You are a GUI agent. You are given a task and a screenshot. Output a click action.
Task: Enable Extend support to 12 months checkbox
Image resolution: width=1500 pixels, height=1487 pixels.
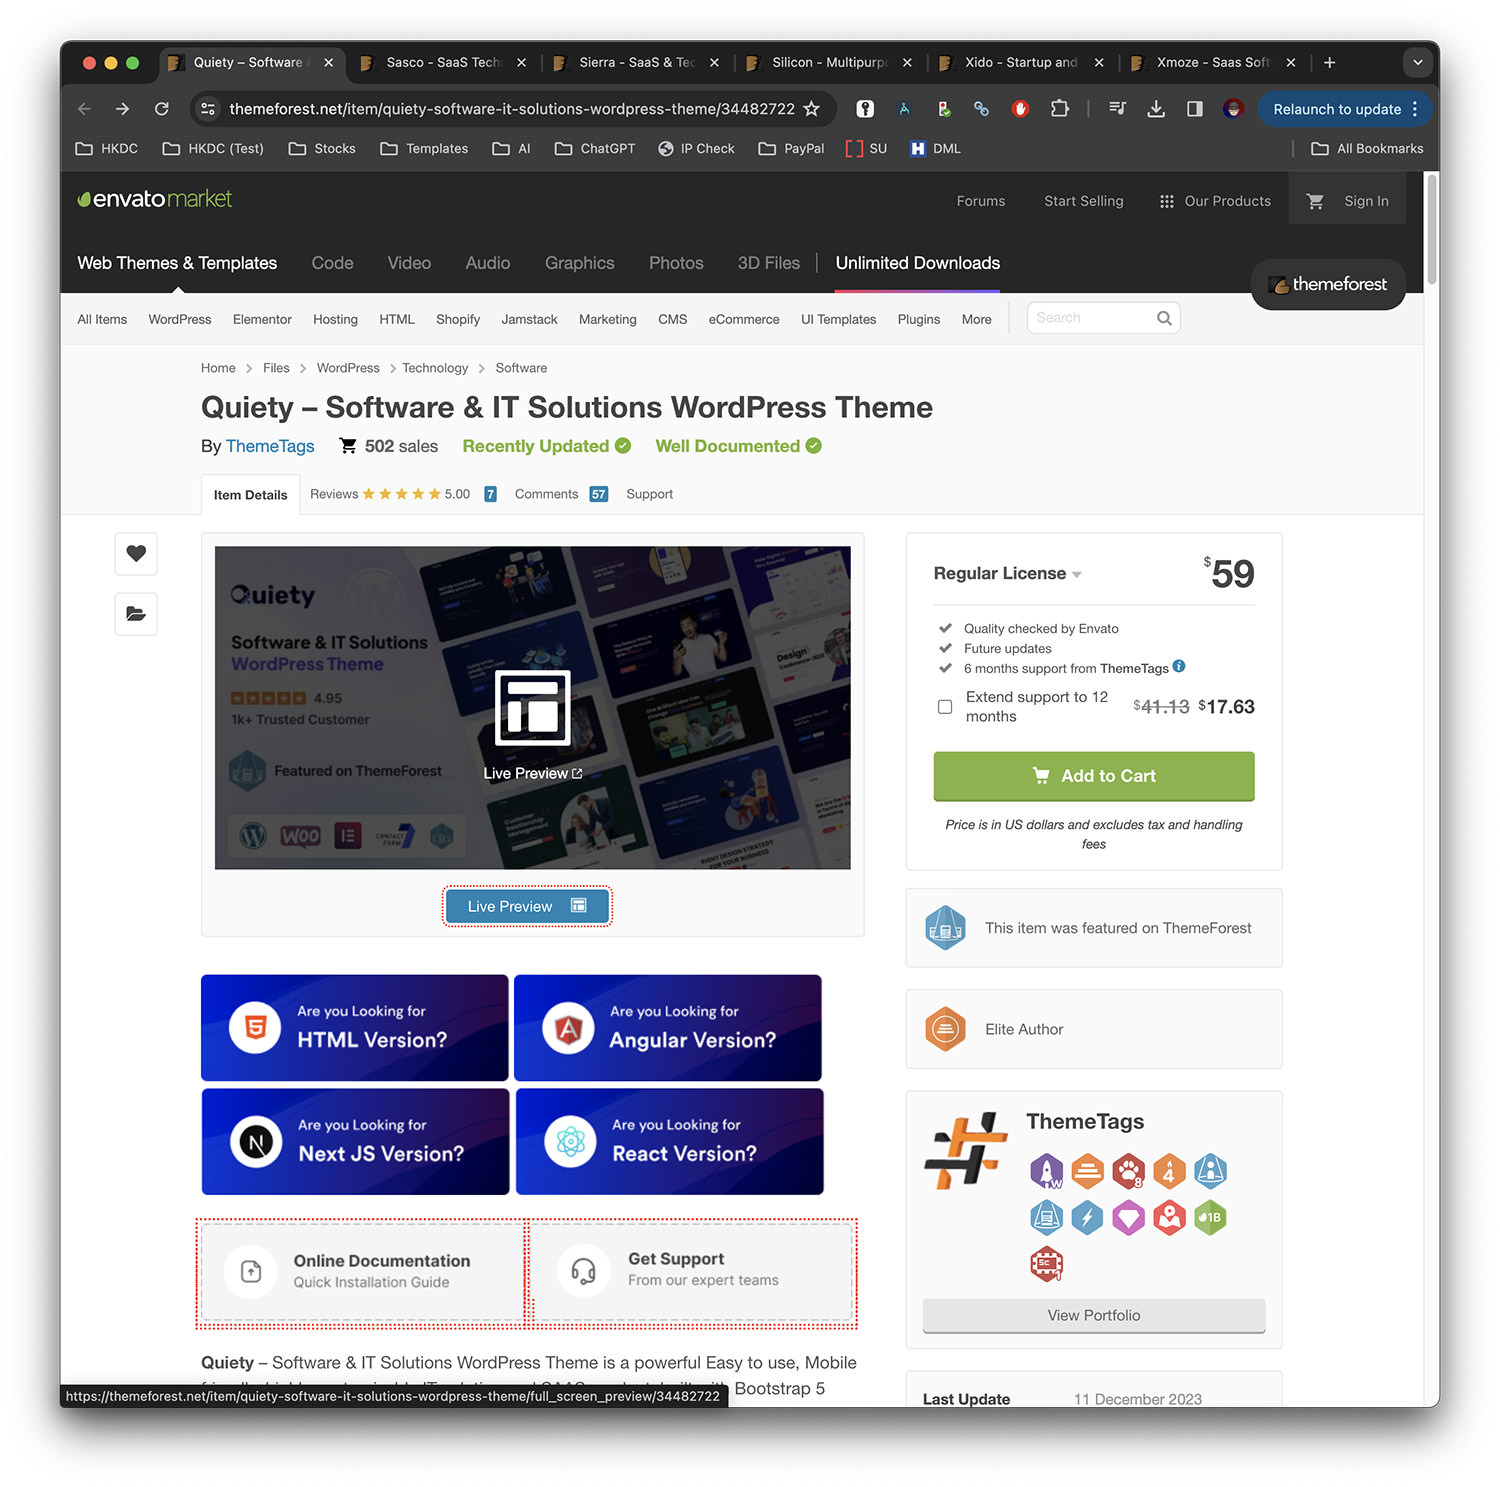[945, 707]
